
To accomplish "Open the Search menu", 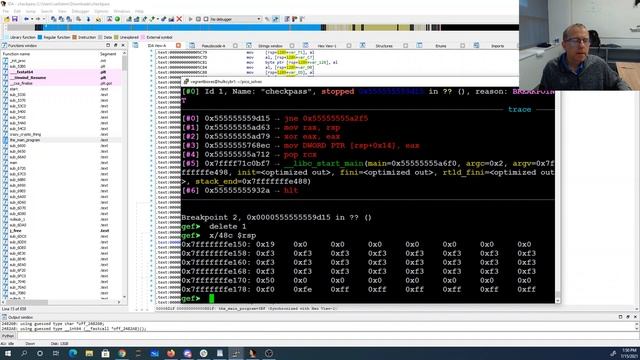I will 47,11.
